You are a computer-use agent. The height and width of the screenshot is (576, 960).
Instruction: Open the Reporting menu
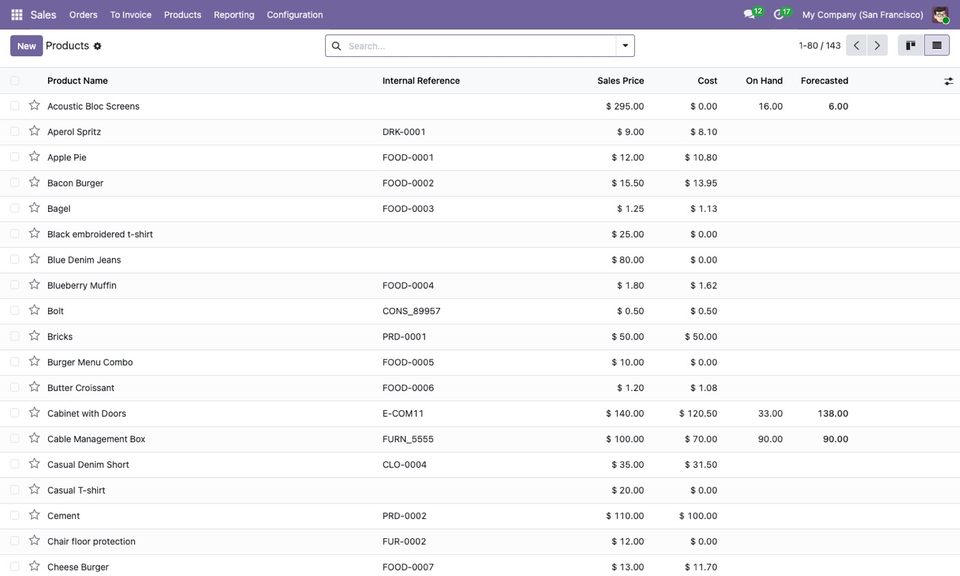point(234,15)
